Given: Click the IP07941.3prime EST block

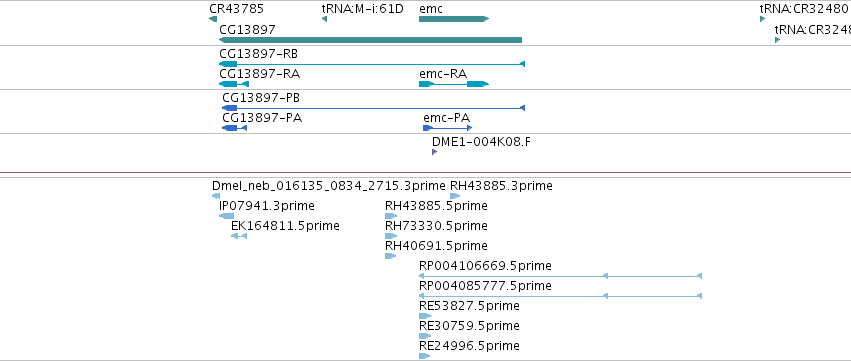Looking at the screenshot, I should (226, 216).
